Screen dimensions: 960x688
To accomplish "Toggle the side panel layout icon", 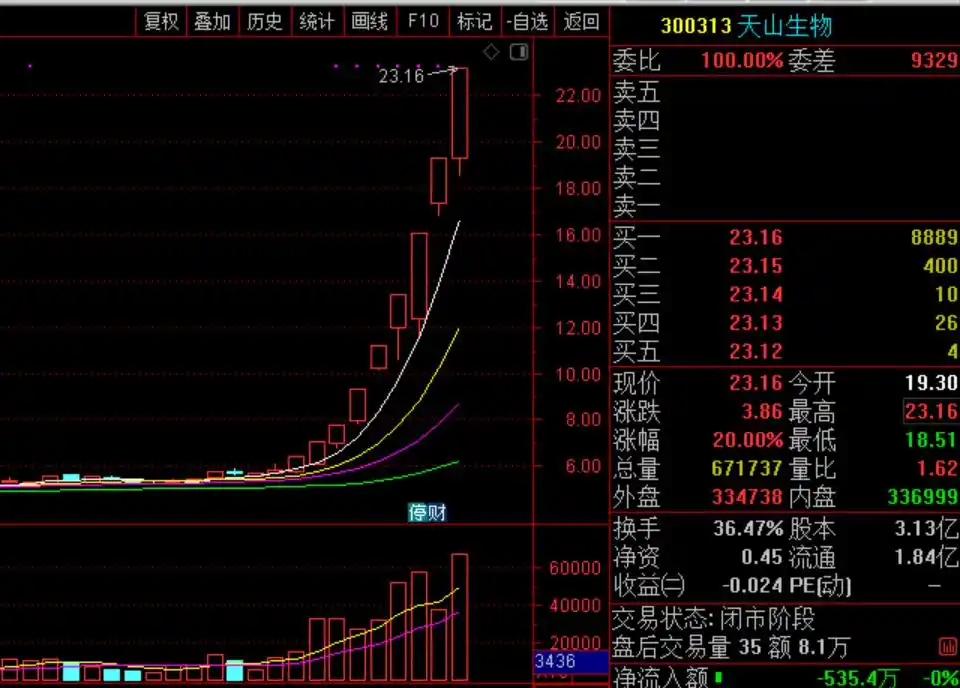I will click(519, 52).
